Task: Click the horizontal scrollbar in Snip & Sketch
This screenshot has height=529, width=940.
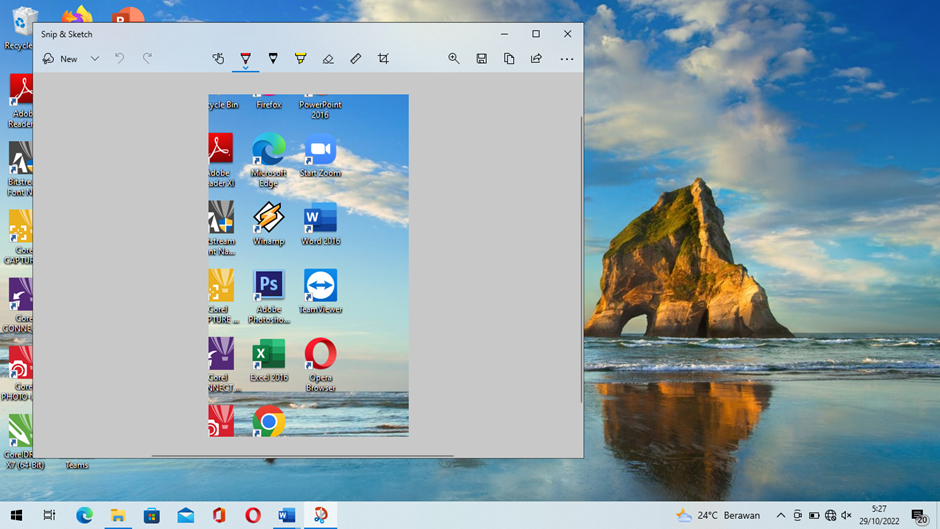Action: [x=302, y=456]
